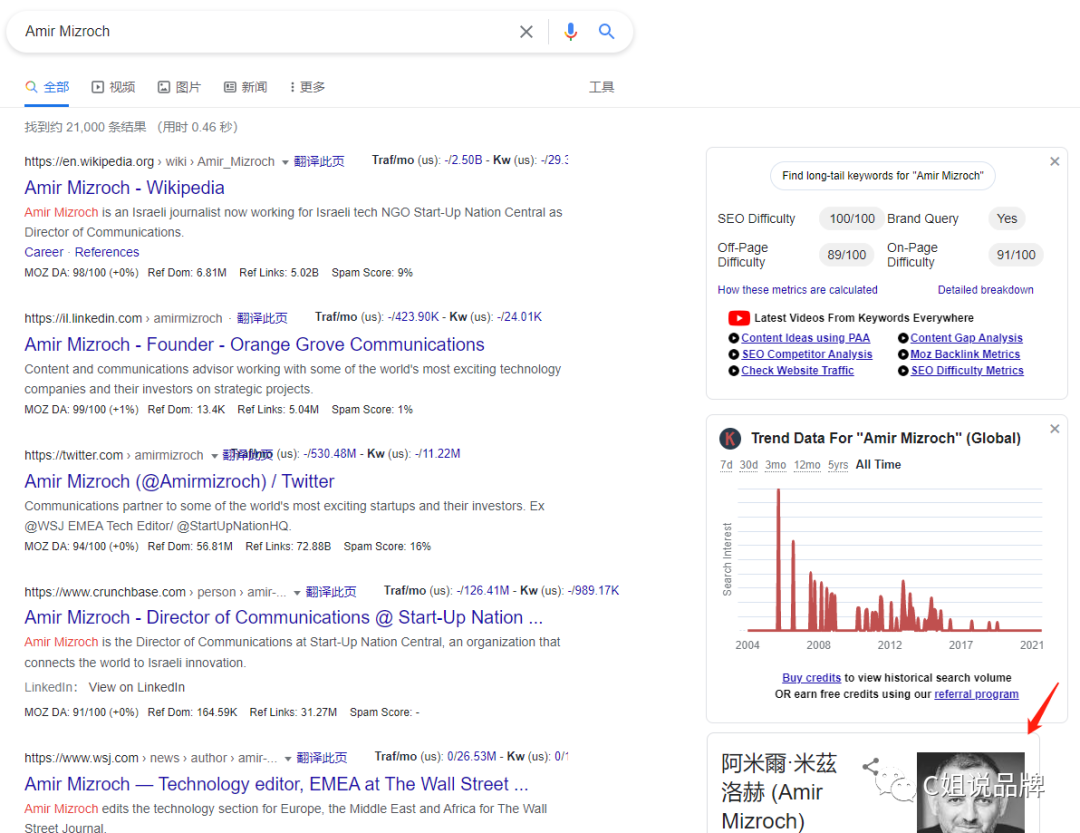Screen dimensions: 1080x833
Task: Switch trend view to 12mo
Action: coord(807,464)
